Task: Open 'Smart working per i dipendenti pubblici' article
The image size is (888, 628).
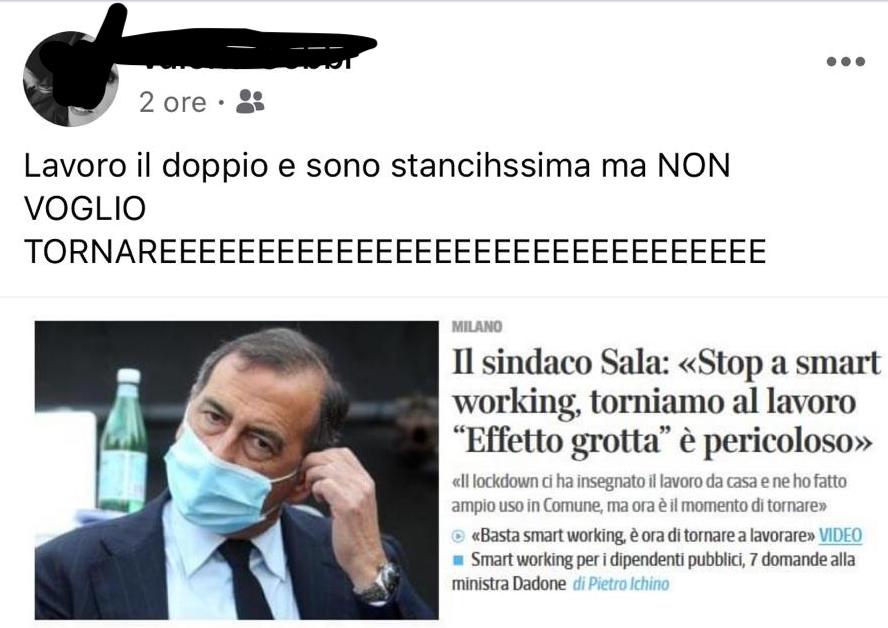Action: point(654,571)
